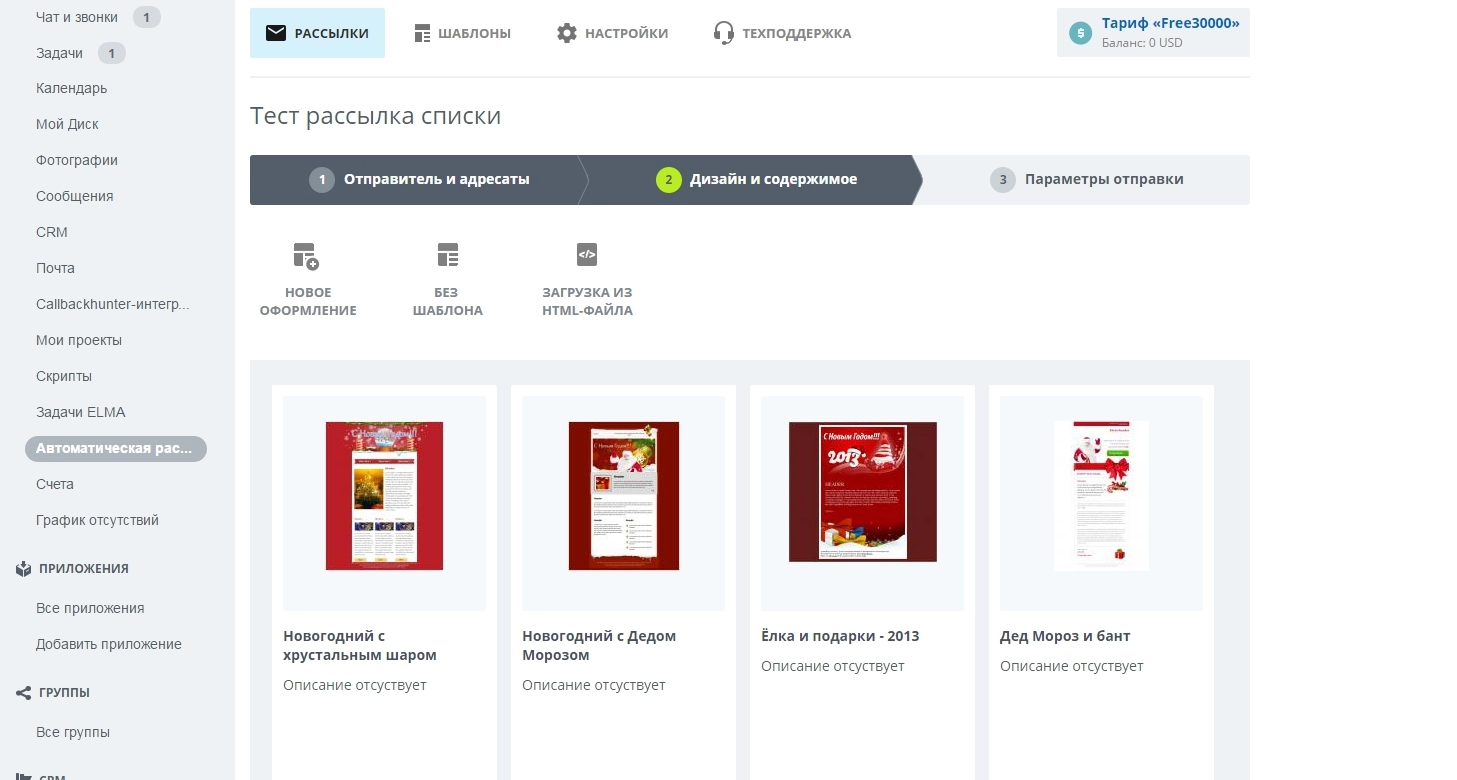
Task: Click the Настройки gear icon
Action: [x=567, y=33]
